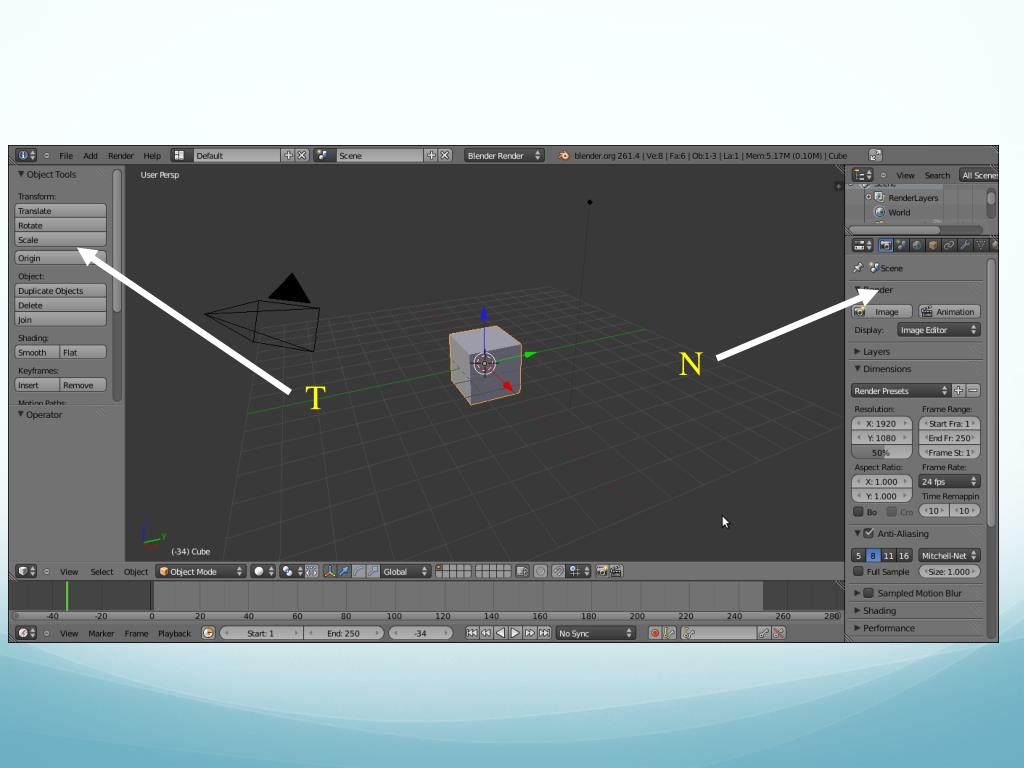1024x768 pixels.
Task: Open the Outliner editor type selector
Action: coord(863,175)
